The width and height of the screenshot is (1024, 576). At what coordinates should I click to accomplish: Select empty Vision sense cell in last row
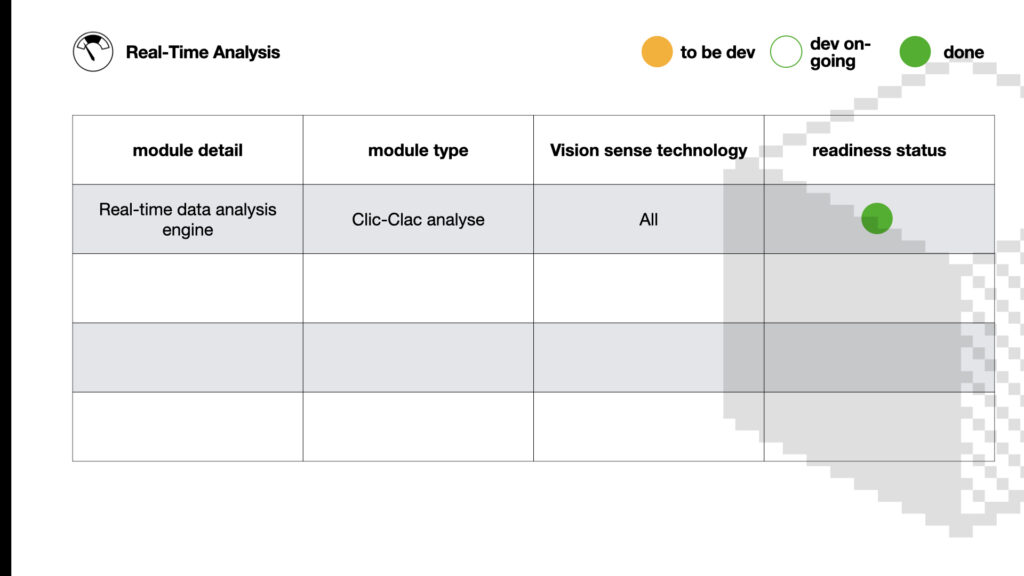[648, 426]
